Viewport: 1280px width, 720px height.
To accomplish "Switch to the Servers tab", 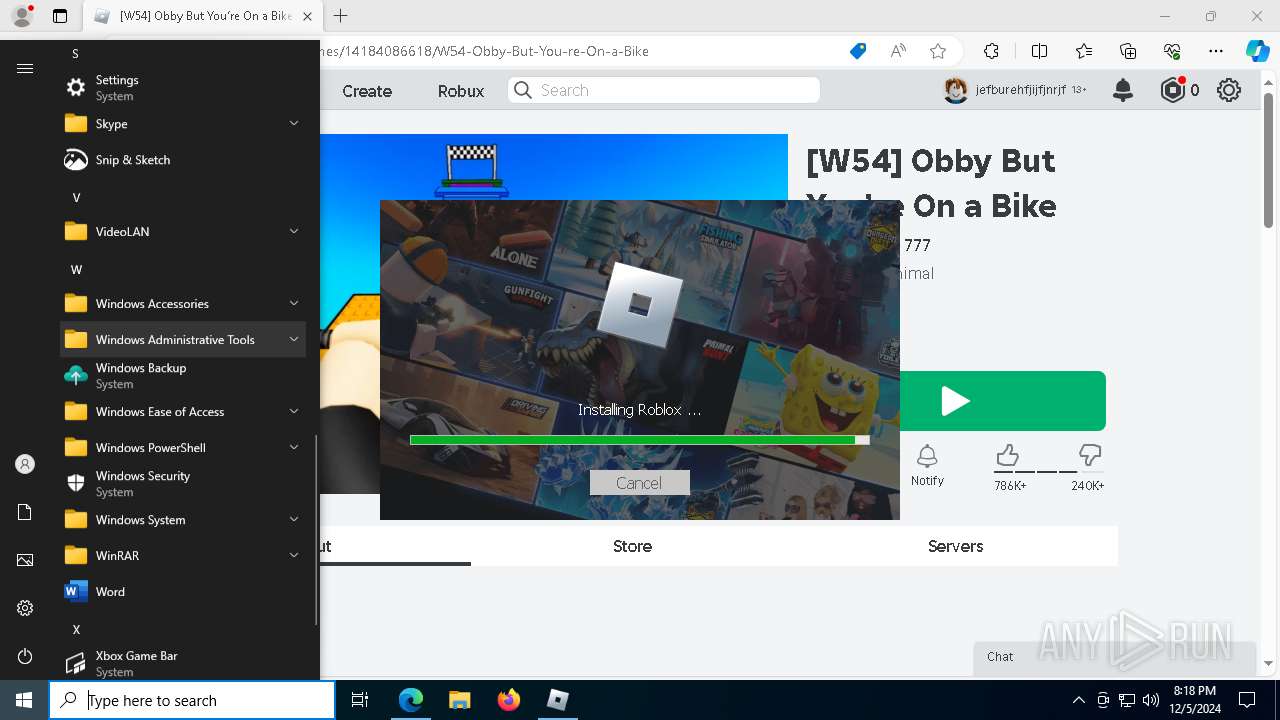I will [x=955, y=546].
